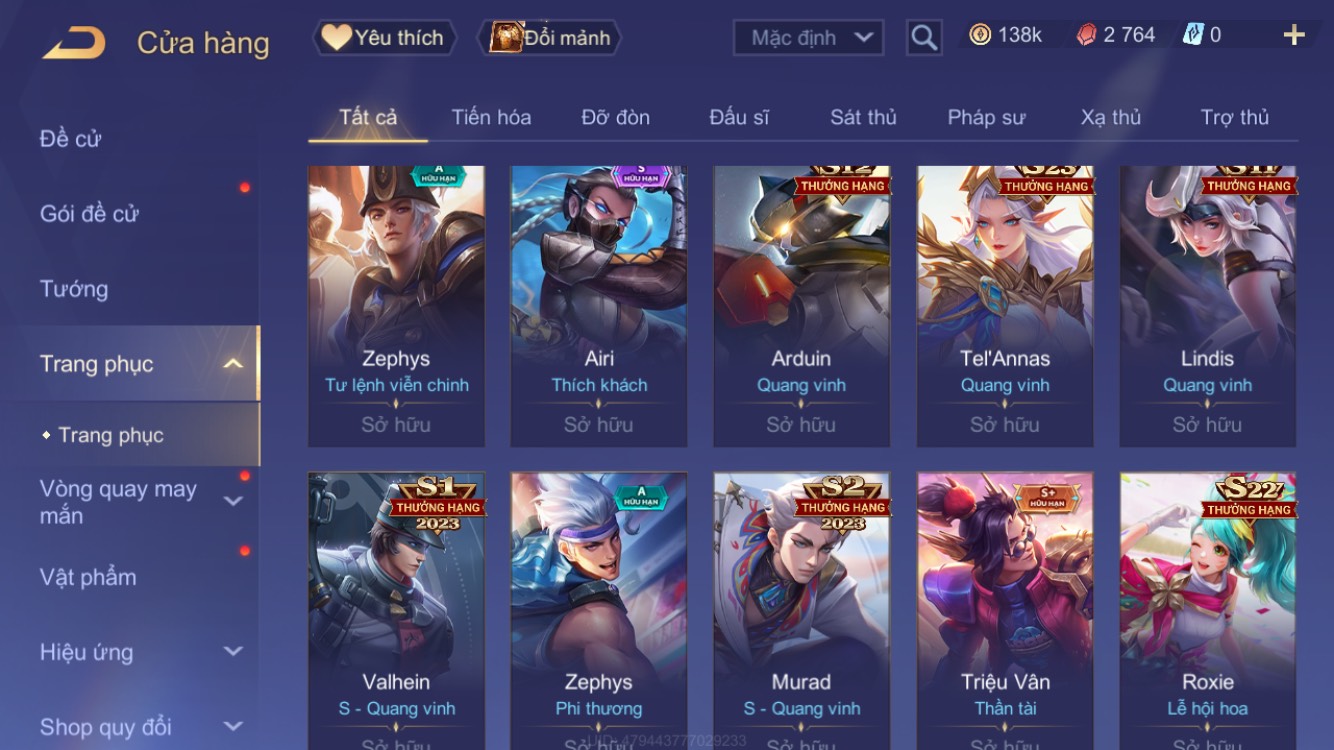Switch to the Sát thủ tab
The image size is (1334, 750).
(x=863, y=117)
